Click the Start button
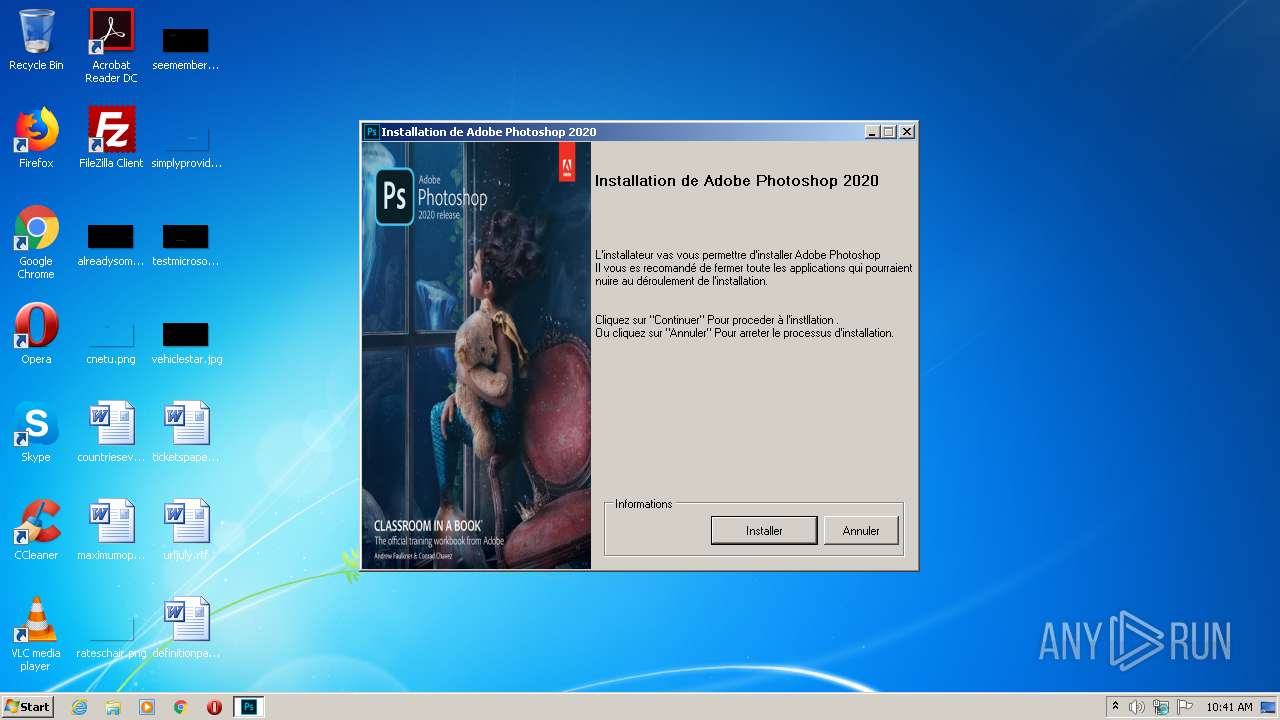 [28, 707]
